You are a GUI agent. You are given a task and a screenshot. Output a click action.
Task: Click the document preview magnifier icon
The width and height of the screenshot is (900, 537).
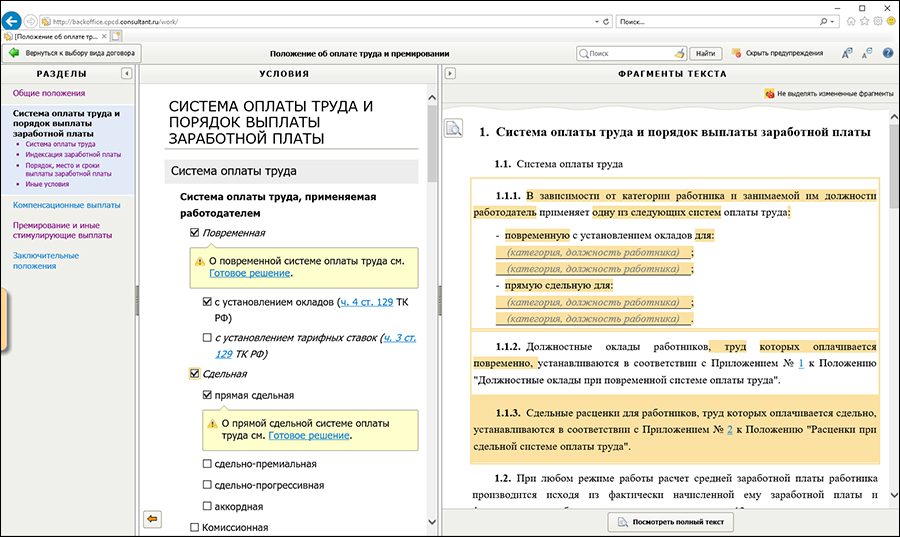tap(454, 128)
